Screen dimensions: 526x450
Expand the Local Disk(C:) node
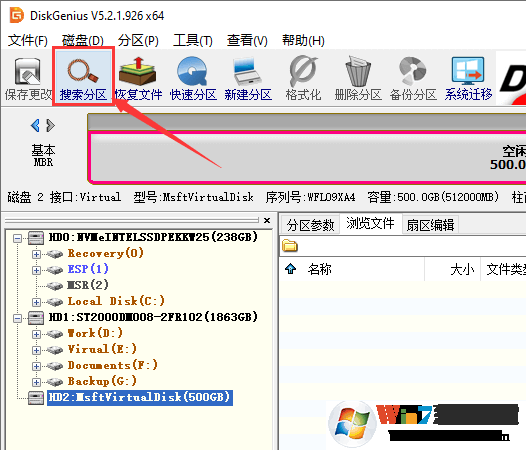coord(36,302)
